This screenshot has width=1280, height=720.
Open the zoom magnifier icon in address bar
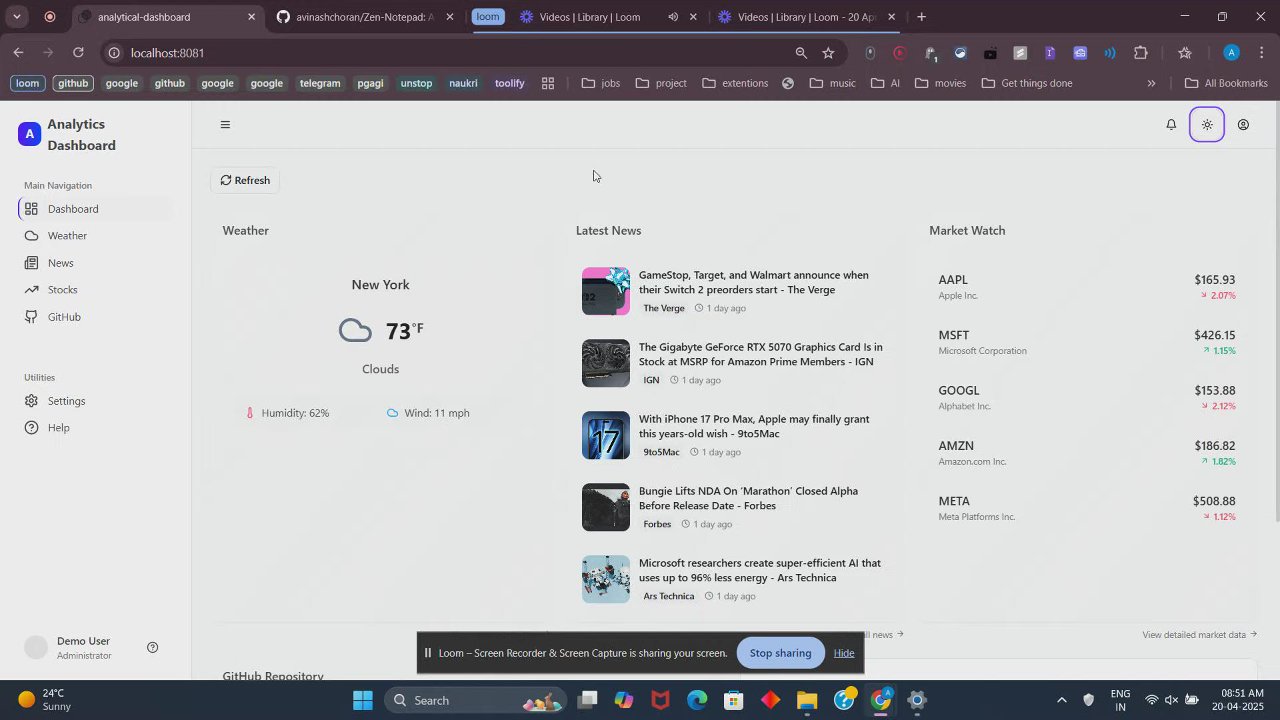[x=801, y=53]
